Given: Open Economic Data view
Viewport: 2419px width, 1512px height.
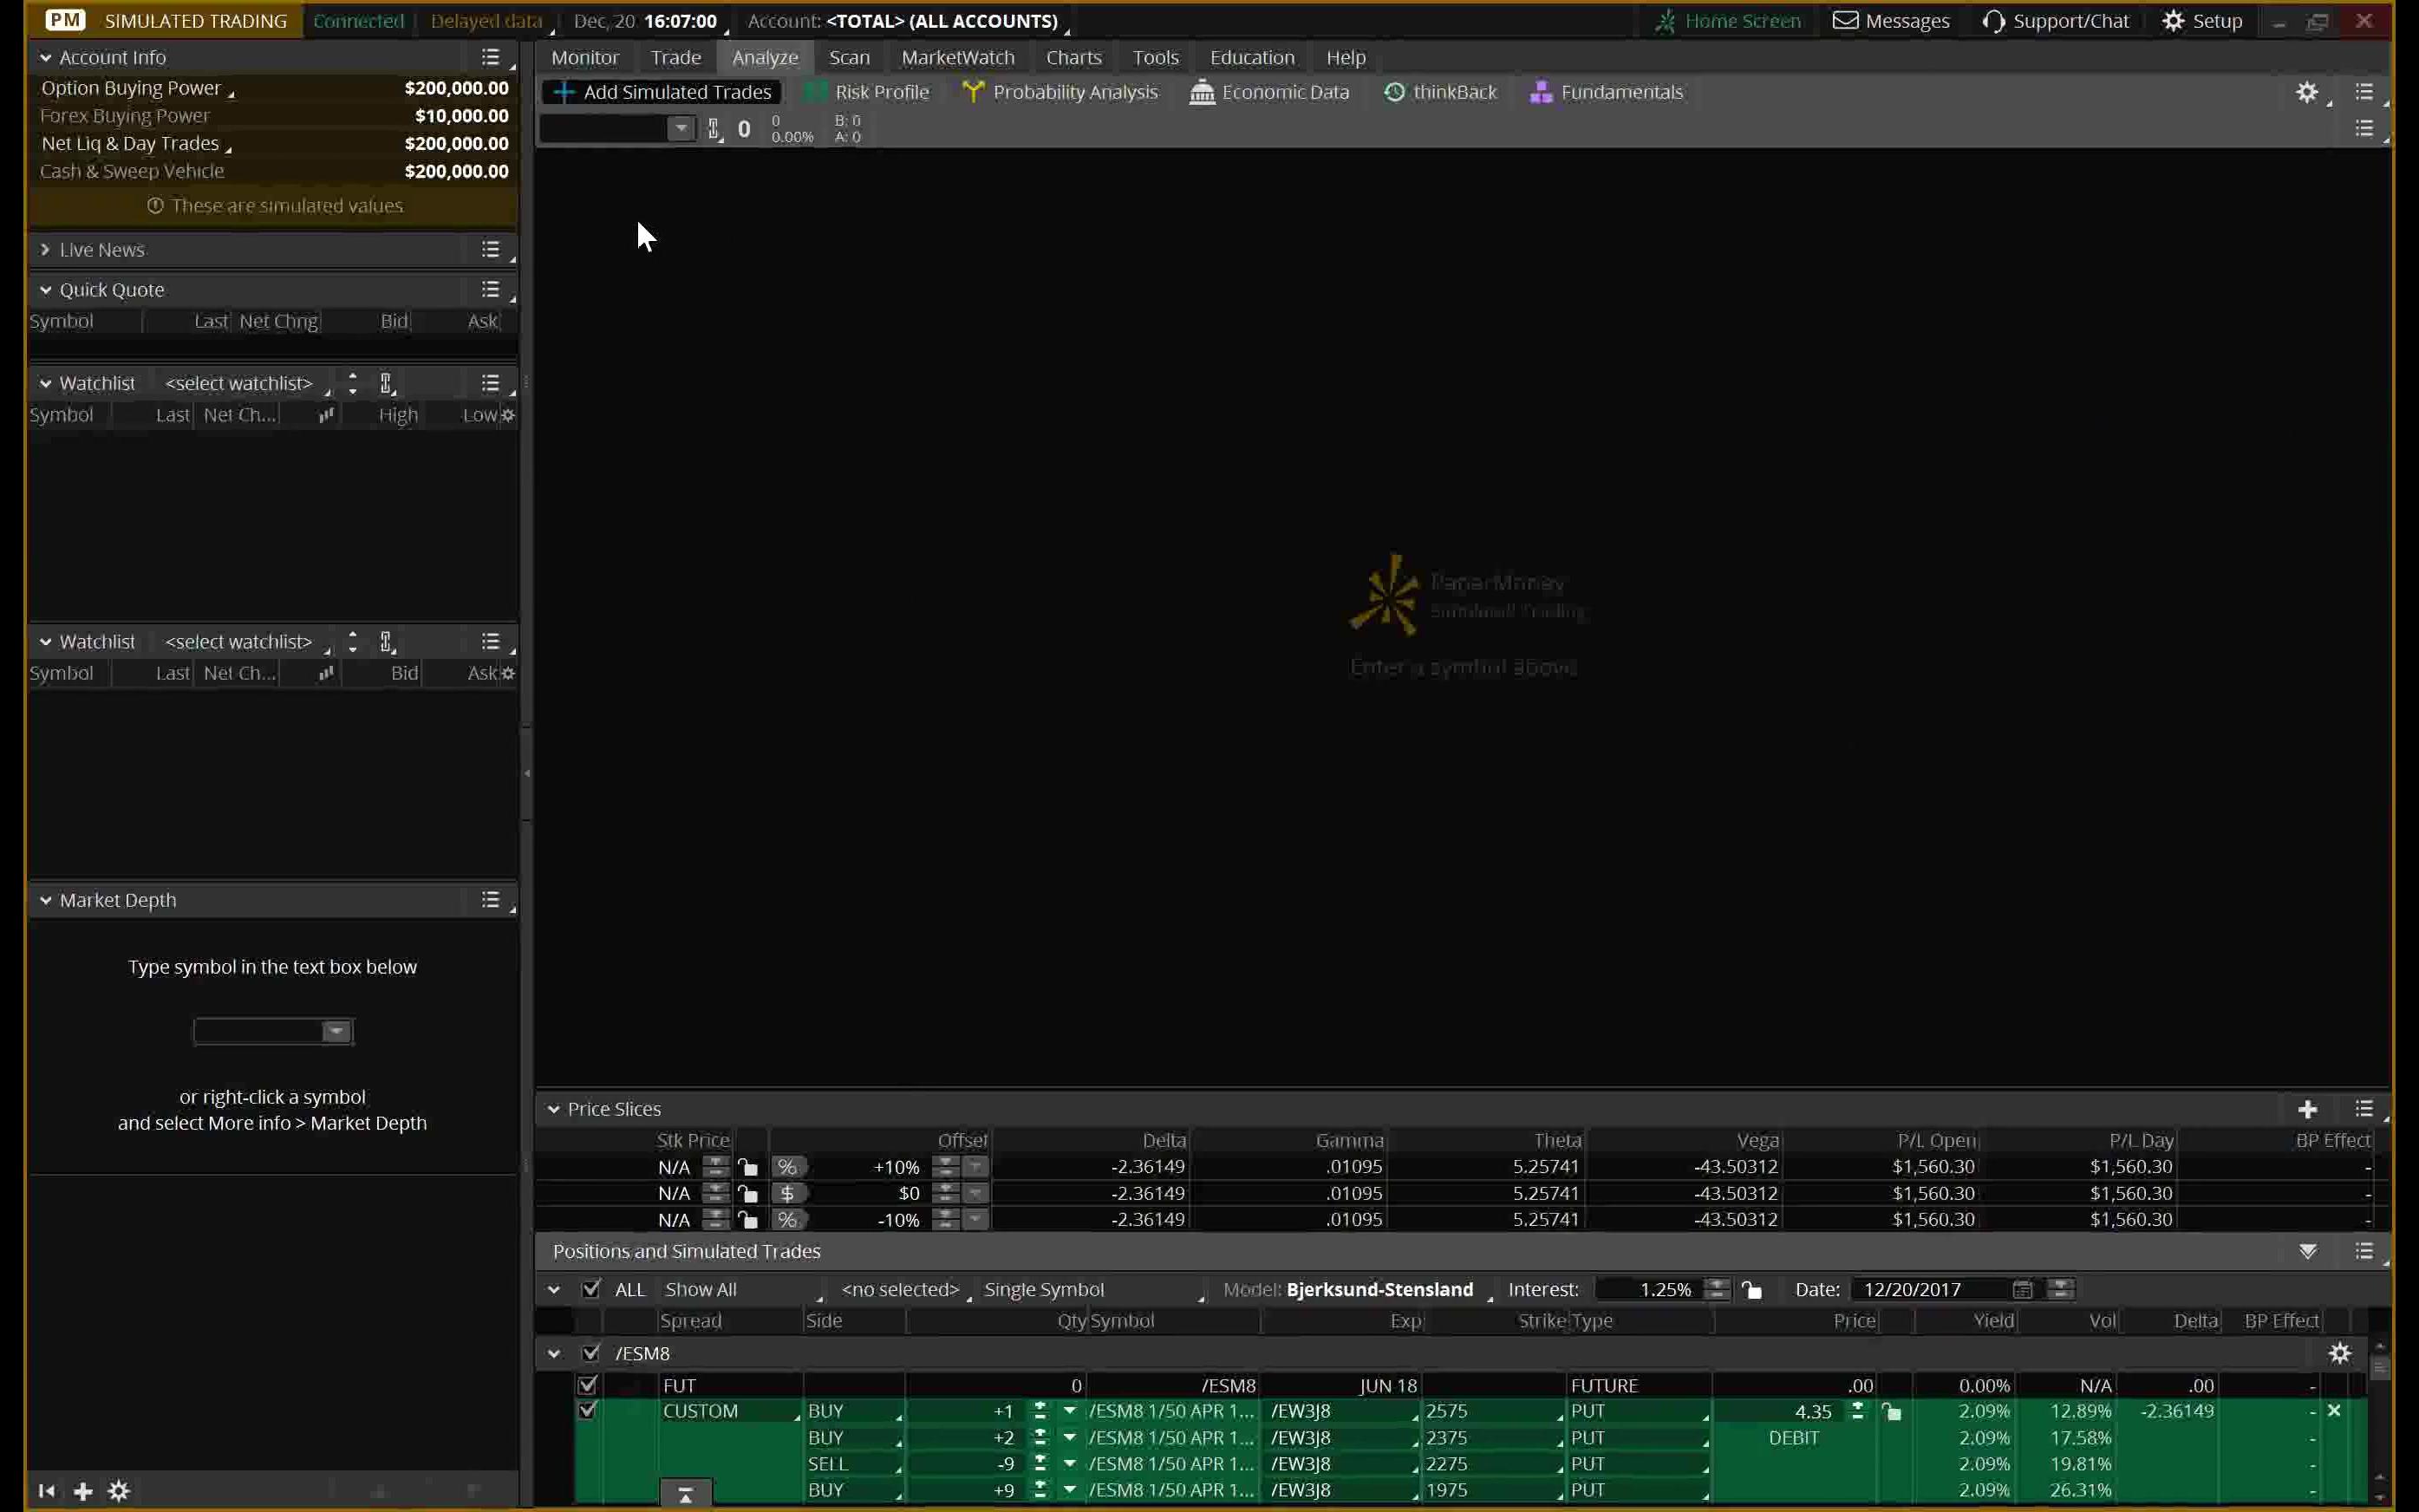Looking at the screenshot, I should pos(1269,92).
